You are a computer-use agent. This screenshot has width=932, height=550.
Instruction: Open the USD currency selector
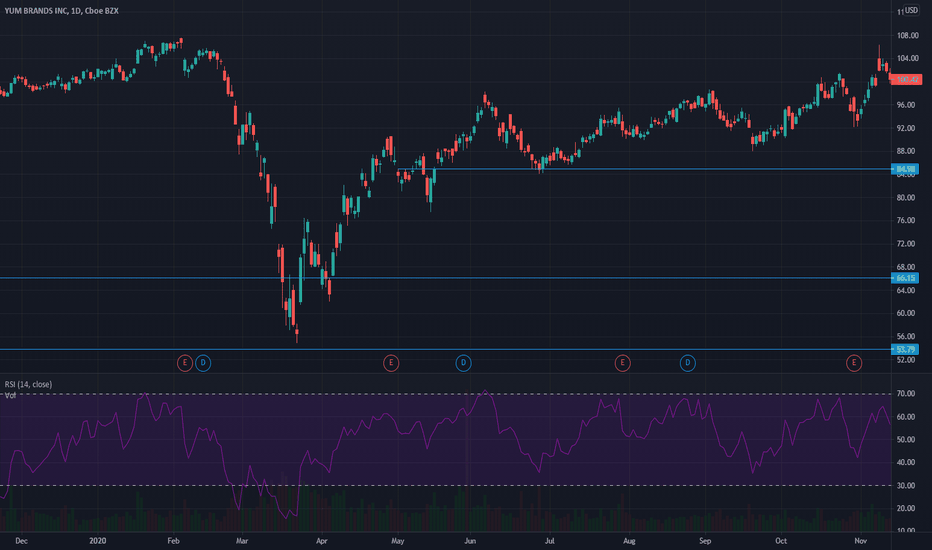pyautogui.click(x=911, y=11)
